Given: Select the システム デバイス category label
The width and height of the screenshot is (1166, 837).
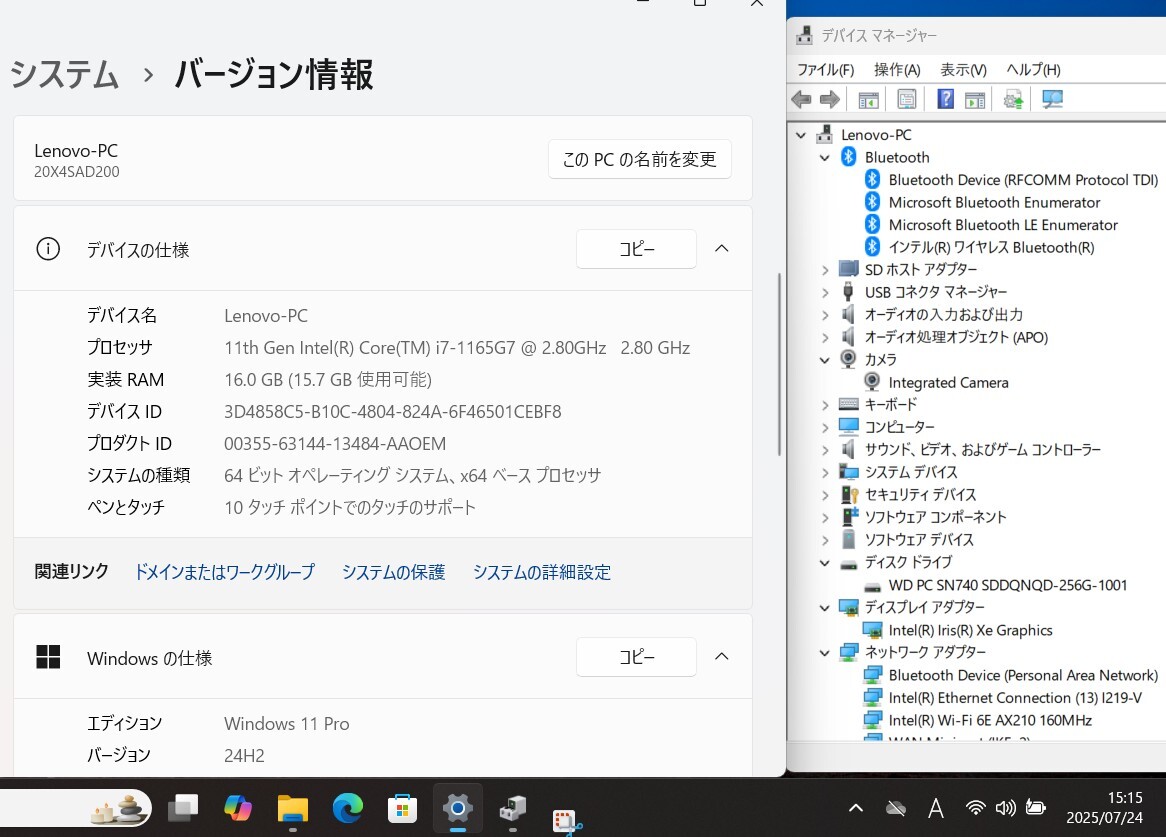Looking at the screenshot, I should (x=911, y=472).
